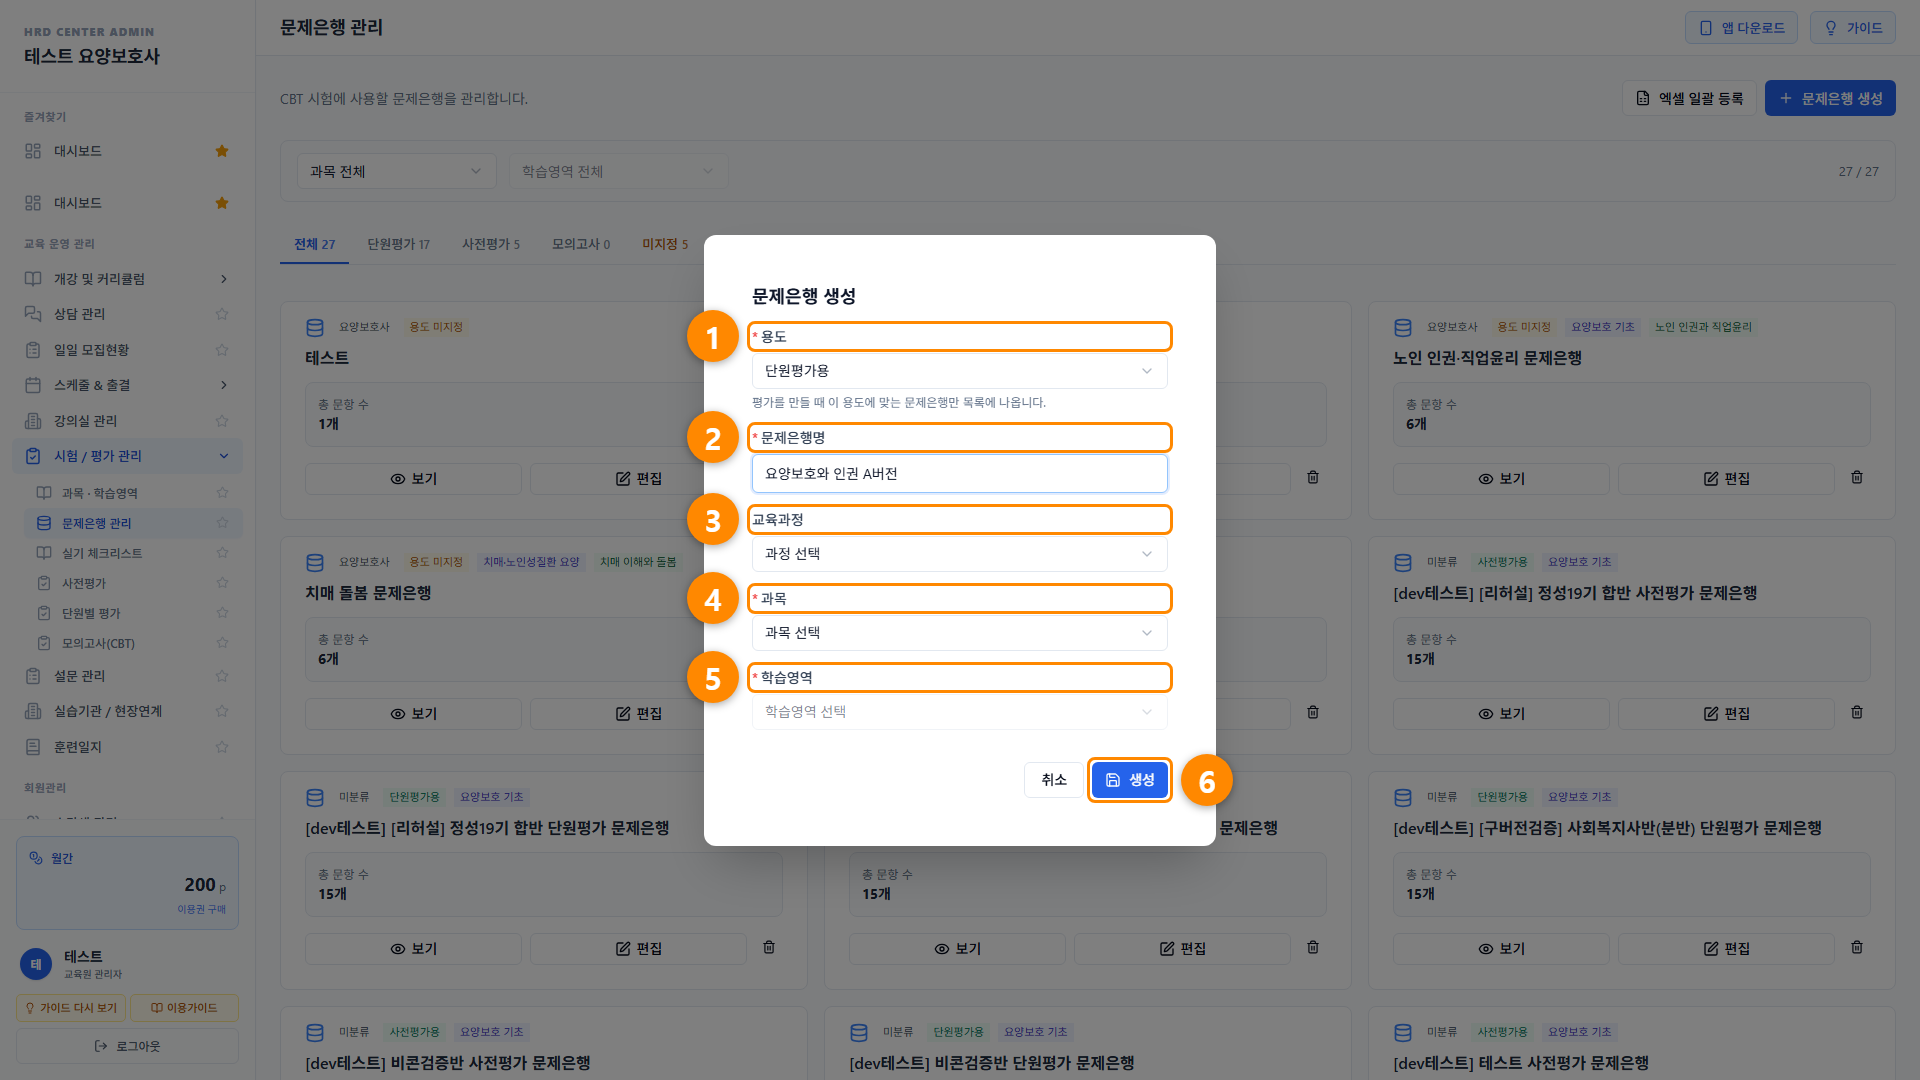Click the 강의실 관리 building icon
The height and width of the screenshot is (1080, 1920).
click(x=33, y=421)
